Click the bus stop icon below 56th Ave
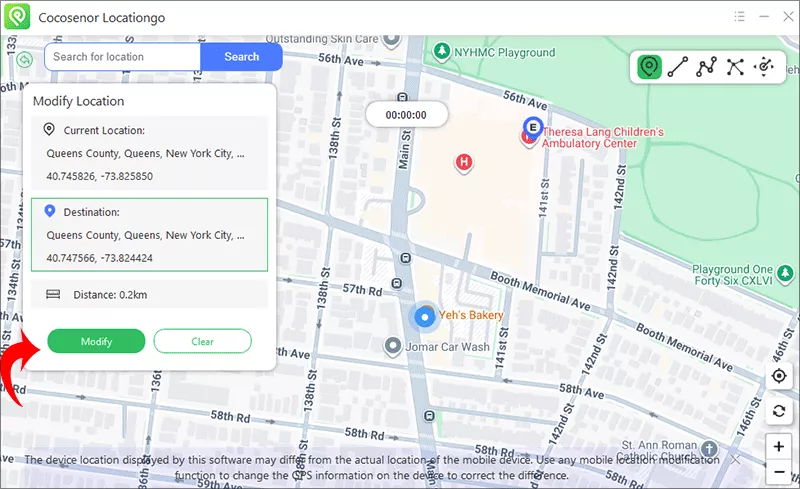800x489 pixels. coord(403,97)
